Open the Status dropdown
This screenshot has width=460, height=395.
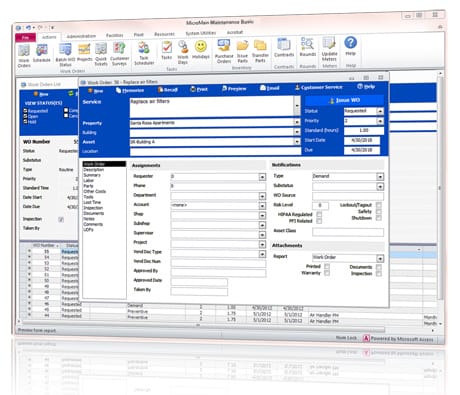click(380, 111)
